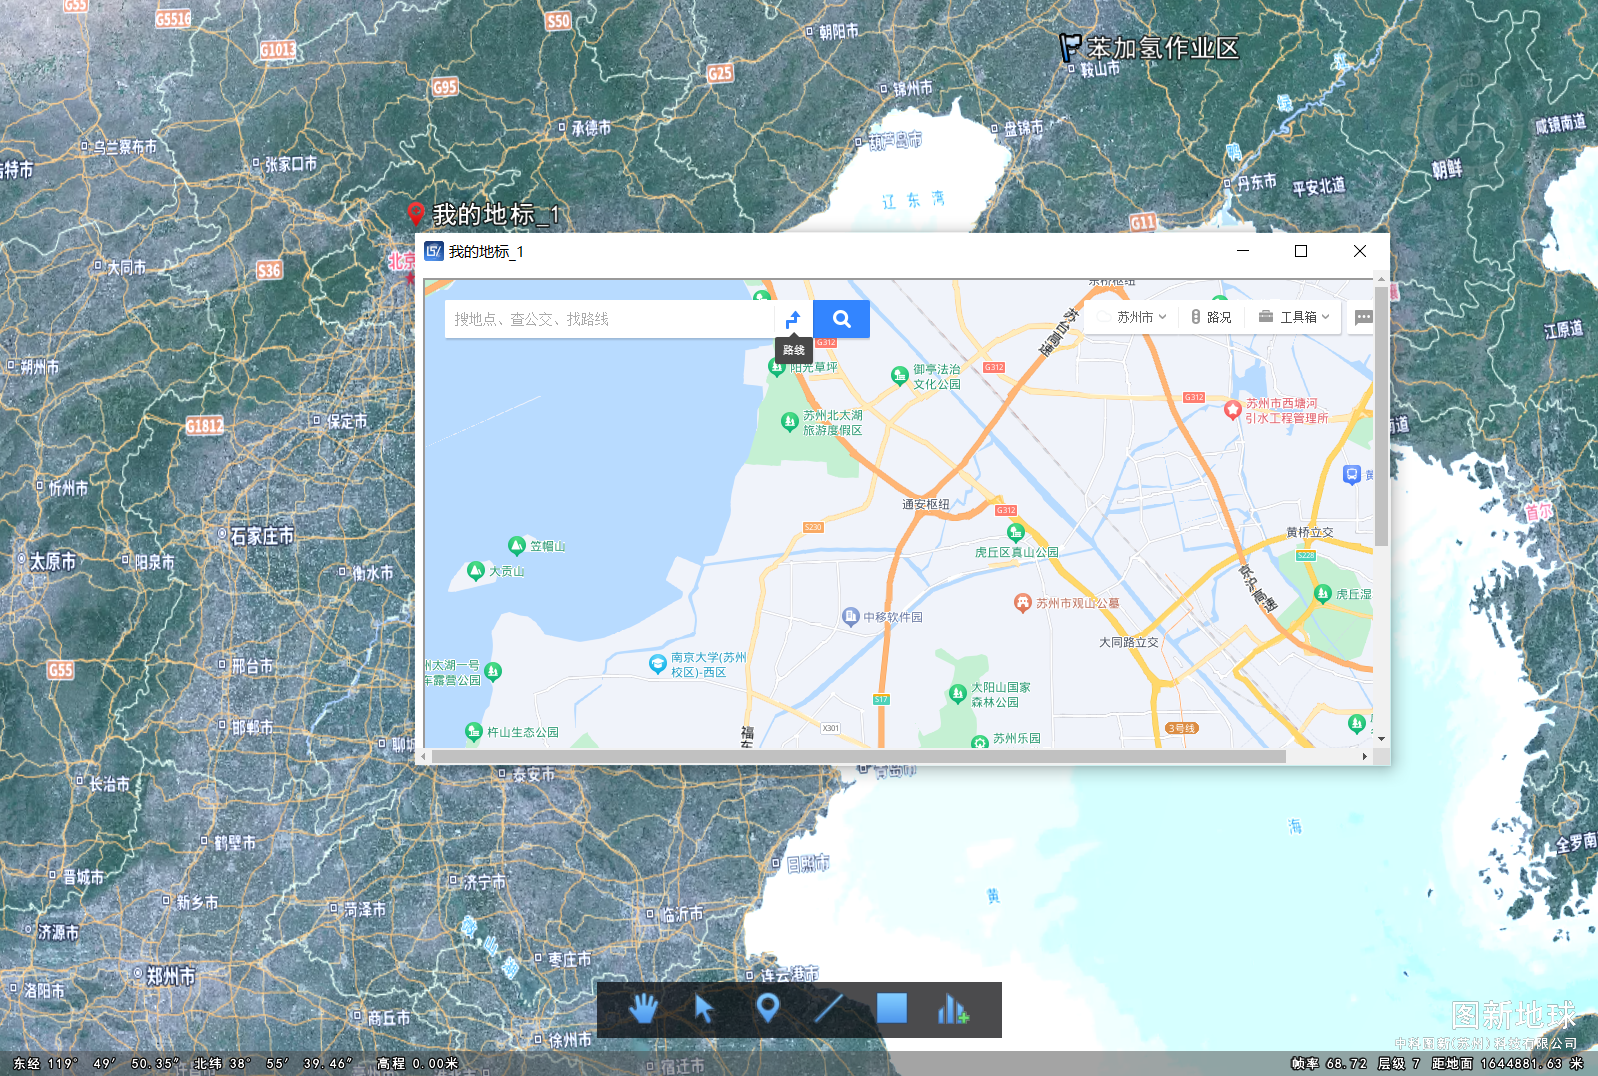Viewport: 1598px width, 1076px height.
Task: Expand the 工具箱 toolbox dropdown
Action: point(1295,317)
